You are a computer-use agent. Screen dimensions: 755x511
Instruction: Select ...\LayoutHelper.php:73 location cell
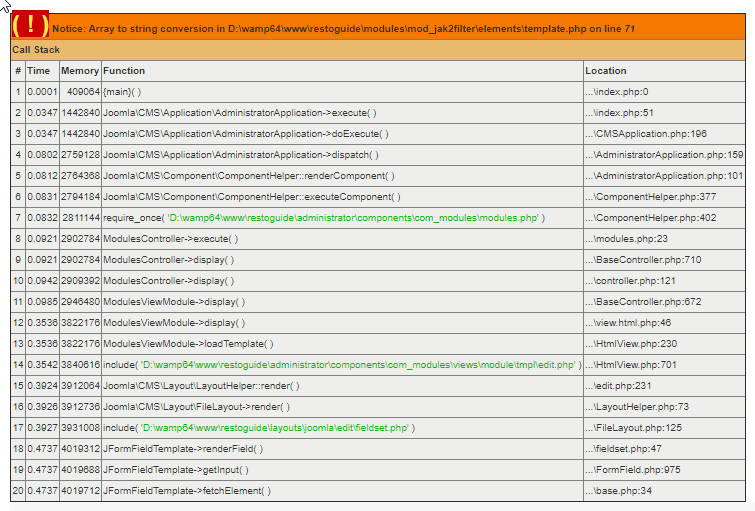(664, 407)
